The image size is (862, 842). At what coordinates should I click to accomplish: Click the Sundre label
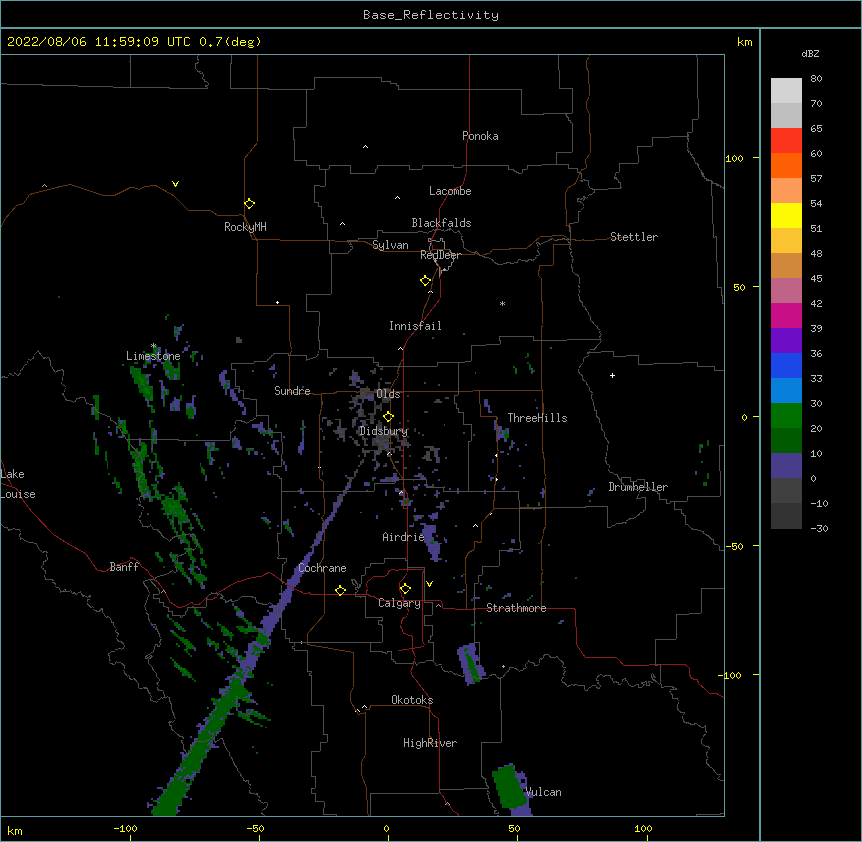pyautogui.click(x=292, y=391)
